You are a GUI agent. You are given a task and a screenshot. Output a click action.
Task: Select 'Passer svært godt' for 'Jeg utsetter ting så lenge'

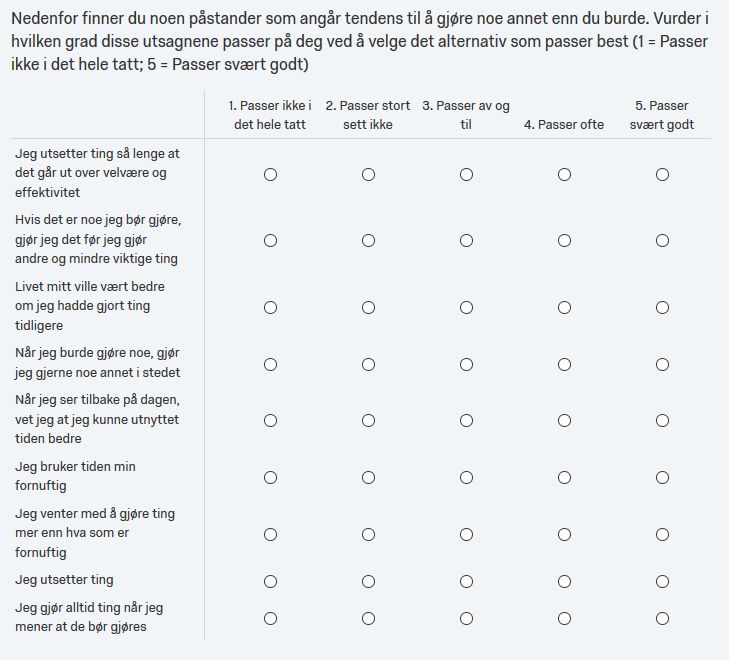coord(662,174)
